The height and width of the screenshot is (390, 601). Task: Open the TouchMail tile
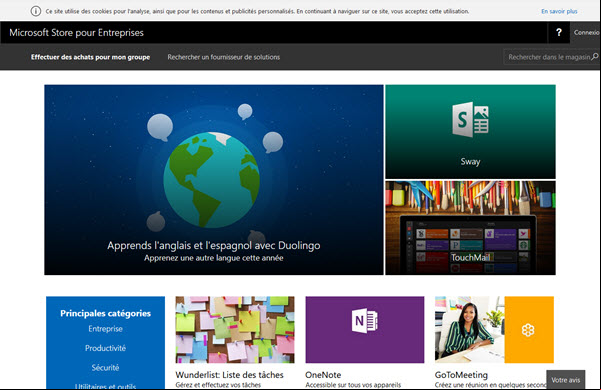click(470, 228)
